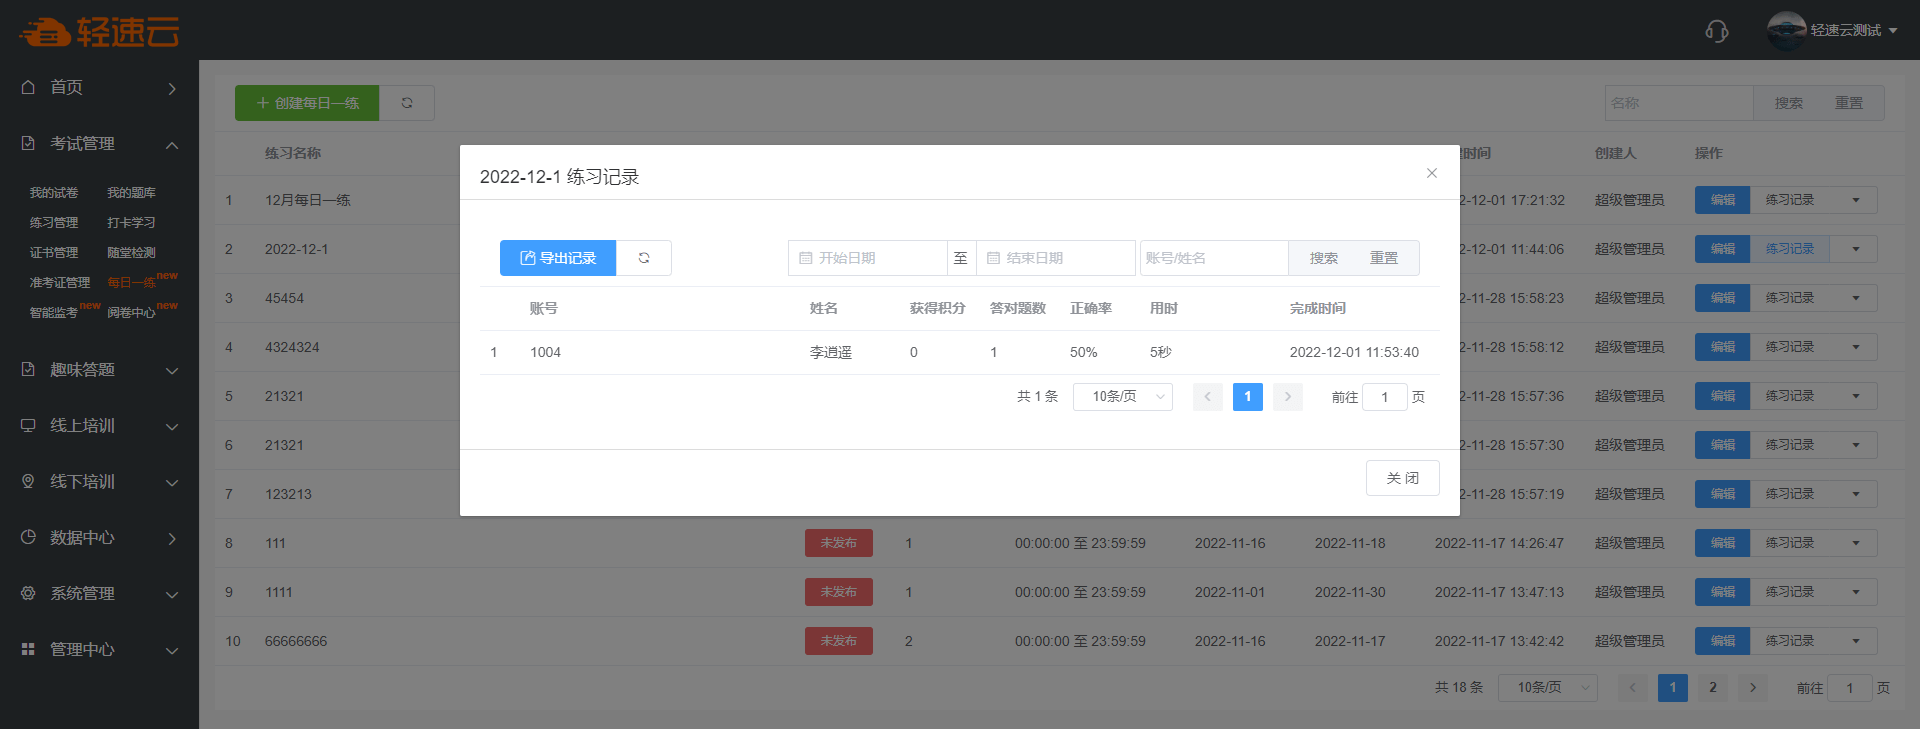Close the 练习记录 dialog with X
Viewport: 1920px width, 729px height.
pos(1431,173)
